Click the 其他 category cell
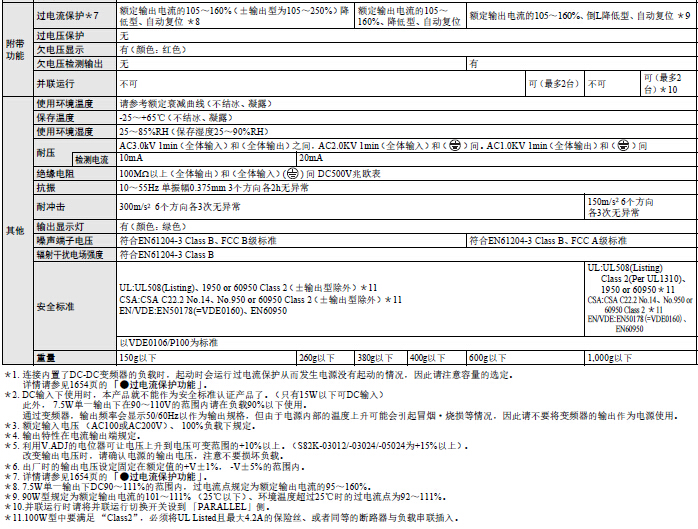 (x=16, y=230)
